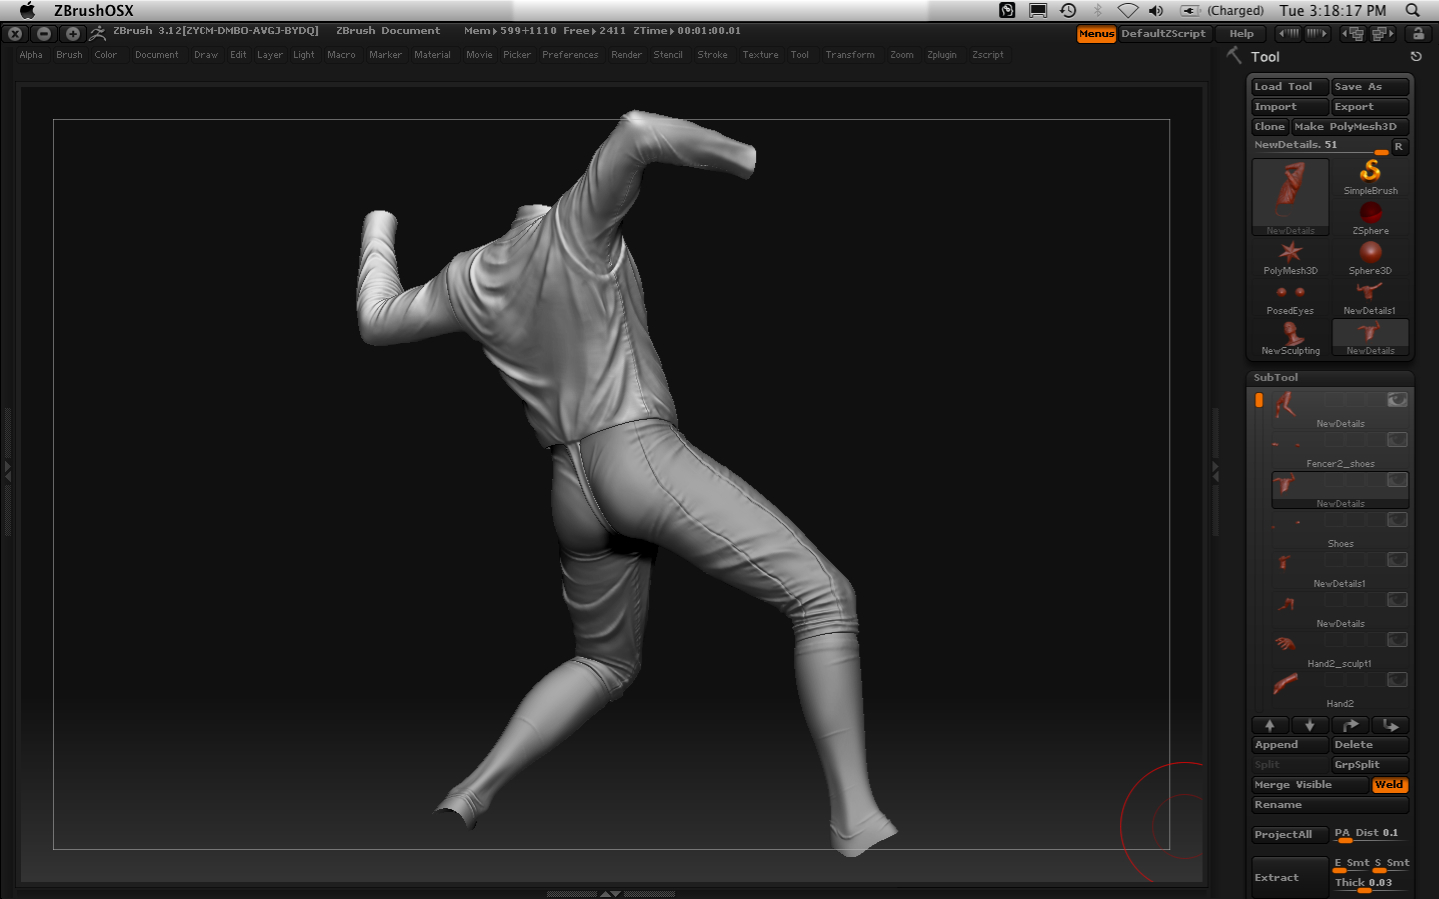Expand the bottom shelf arrow handle
The height and width of the screenshot is (899, 1439).
(610, 894)
